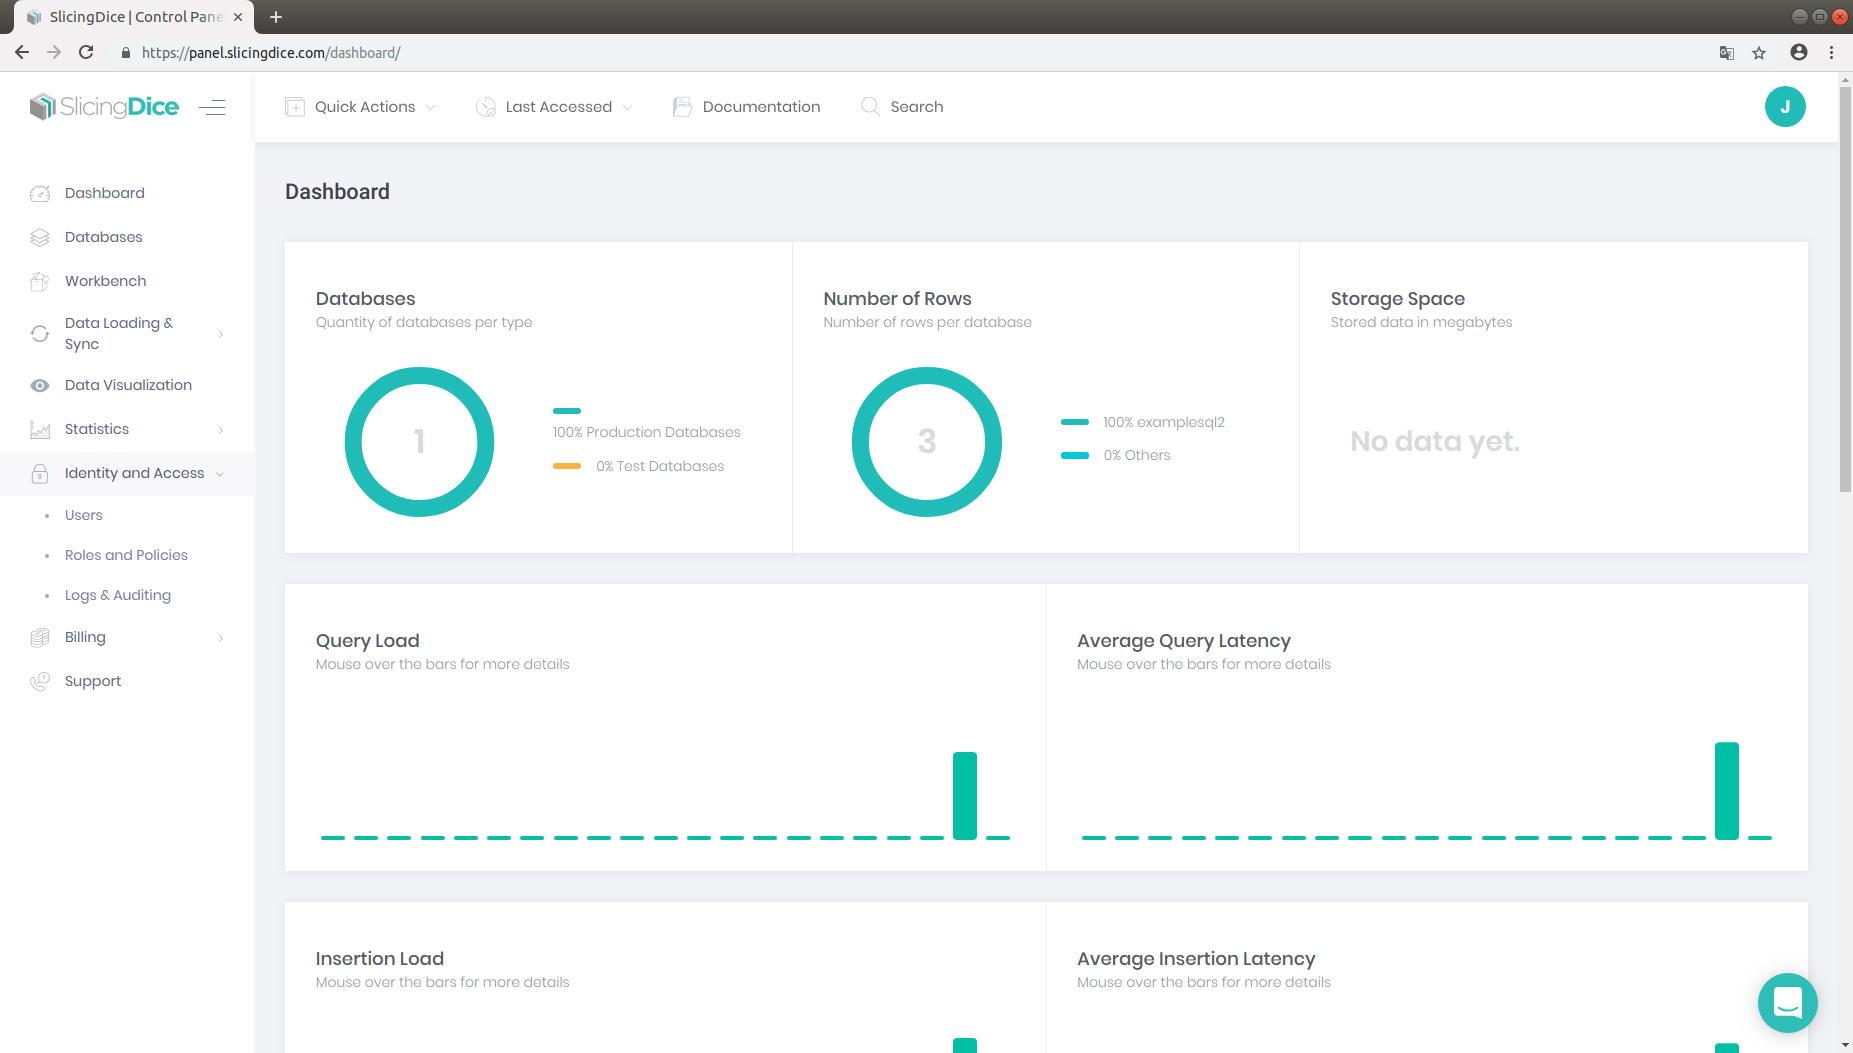Expand the Statistics submenu chevron

(220, 430)
